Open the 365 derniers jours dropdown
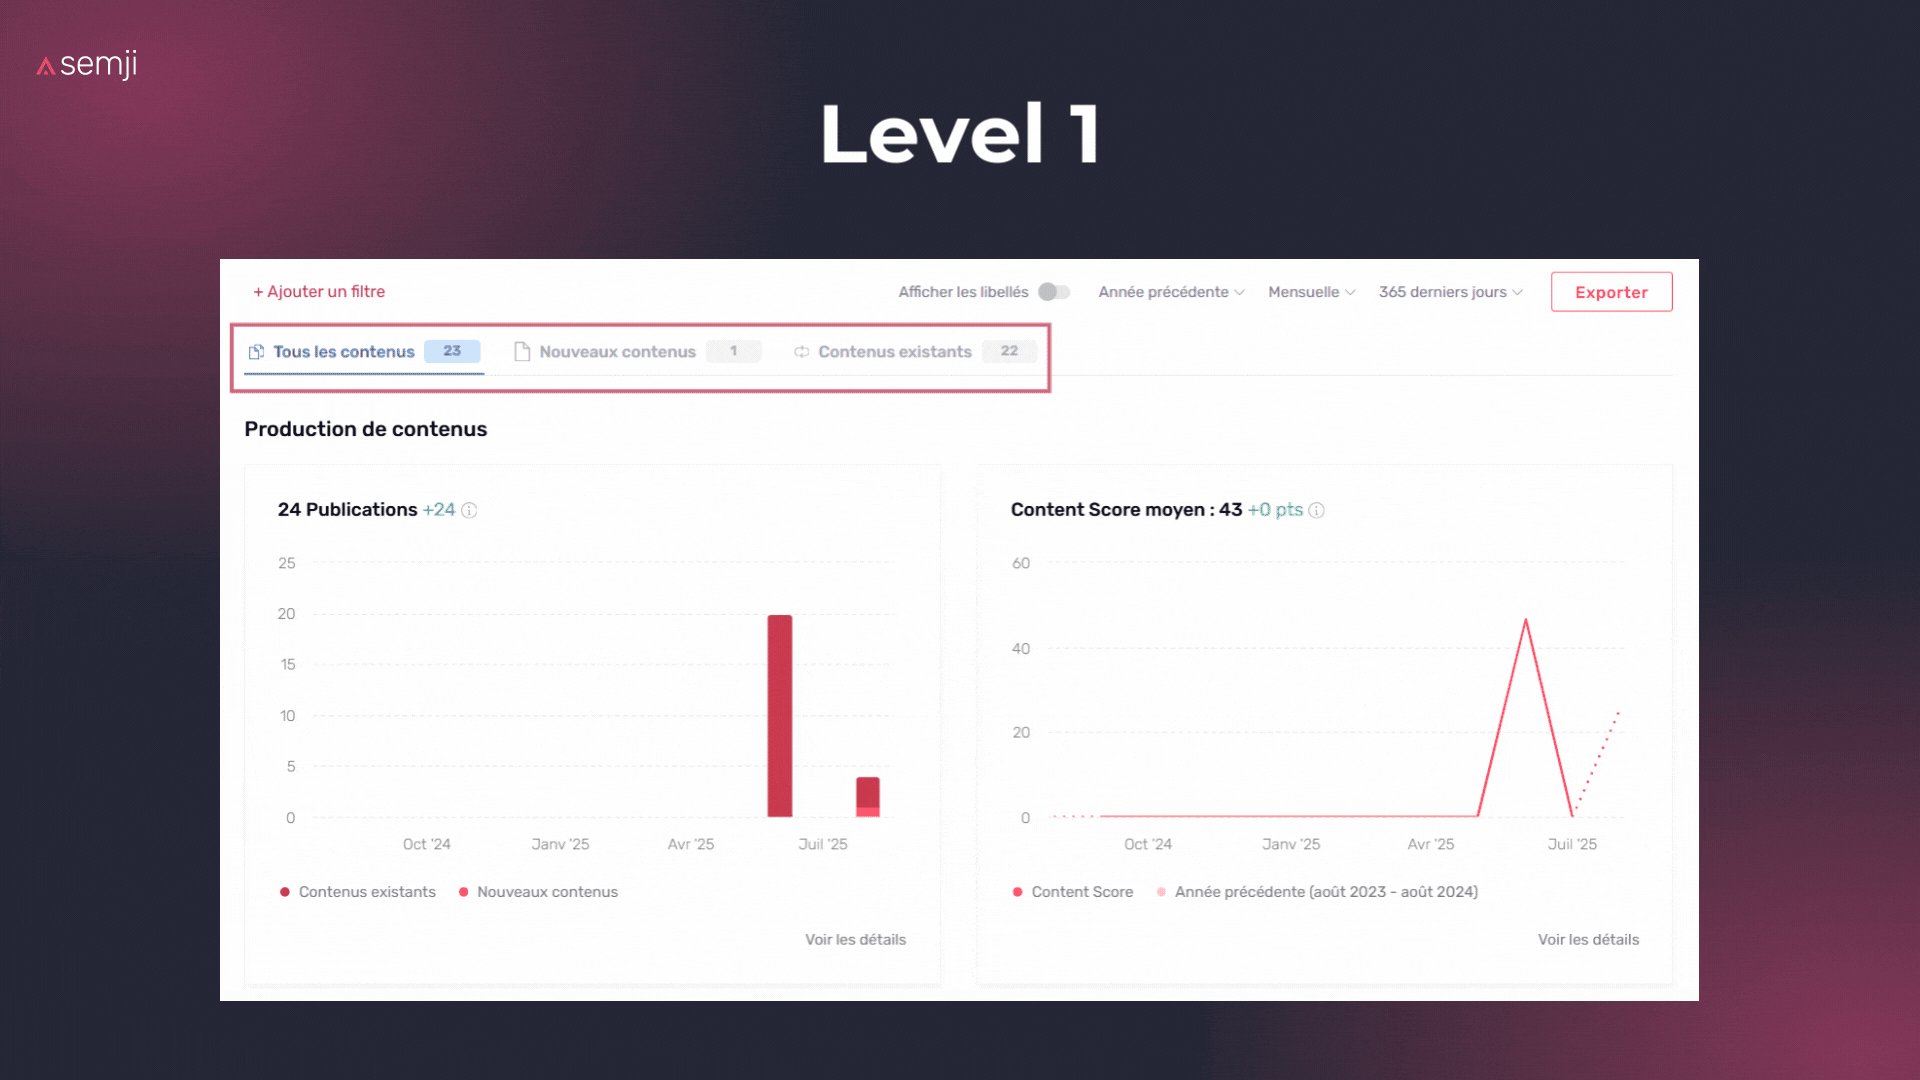1920x1080 pixels. [x=1450, y=292]
